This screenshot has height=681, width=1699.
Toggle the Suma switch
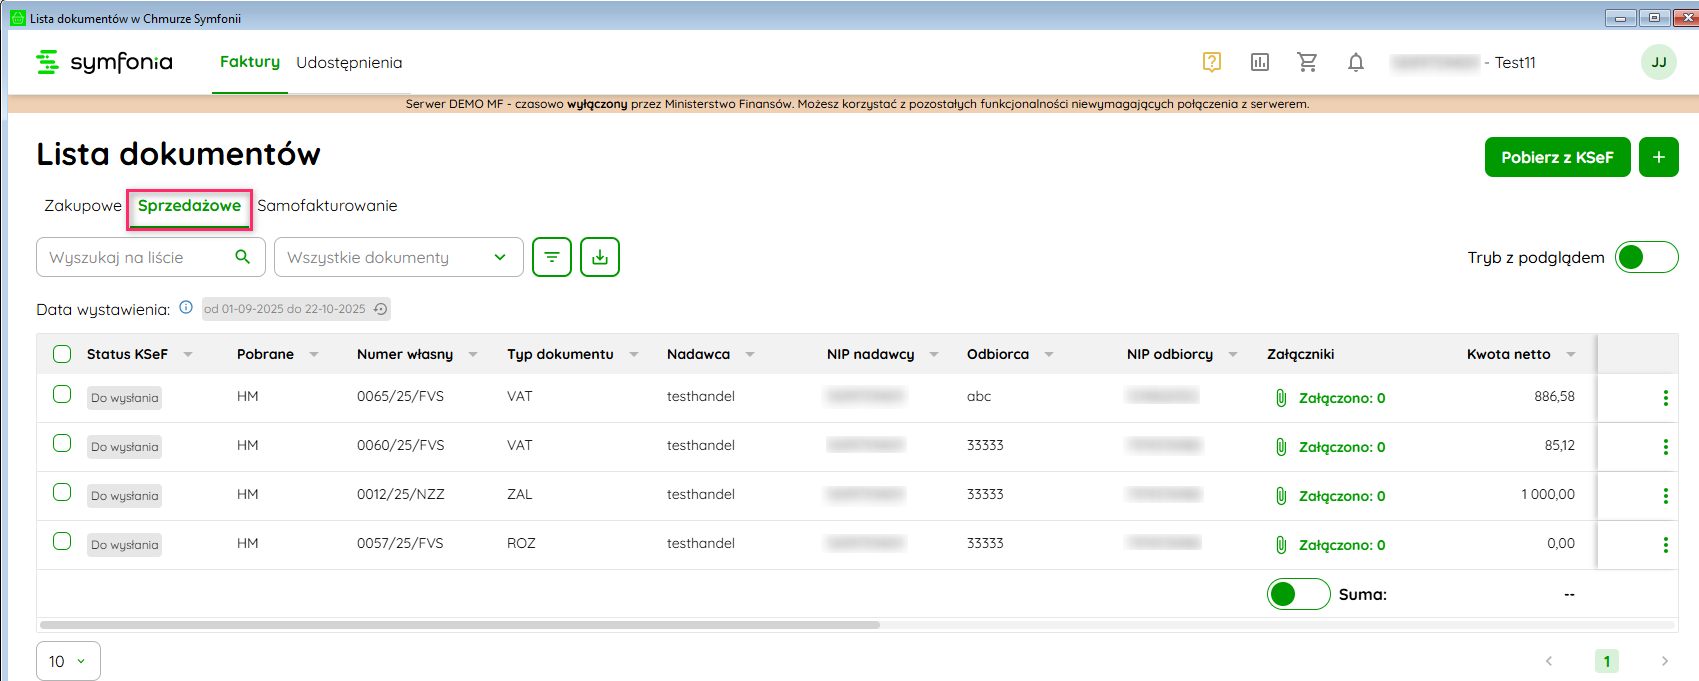1298,594
